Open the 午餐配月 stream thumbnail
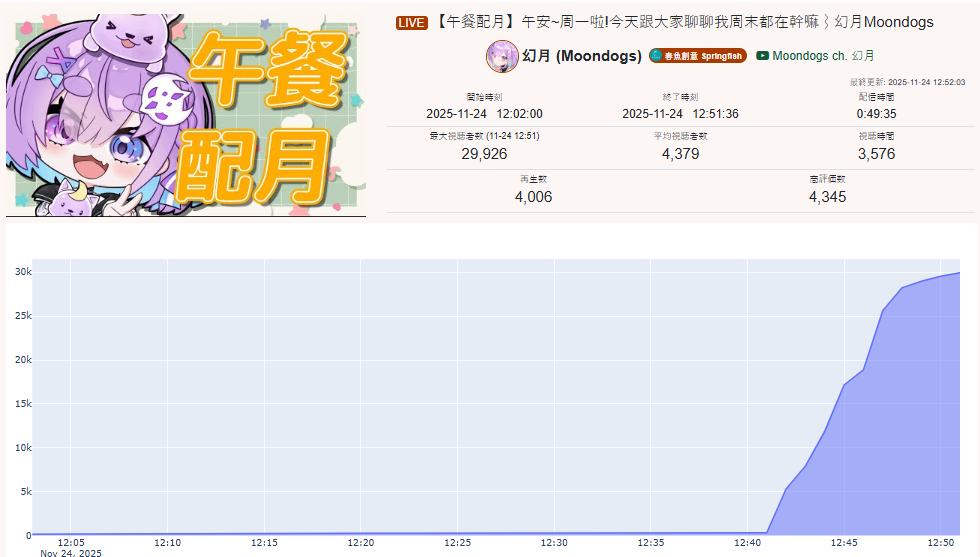This screenshot has height=557, width=980. (186, 111)
